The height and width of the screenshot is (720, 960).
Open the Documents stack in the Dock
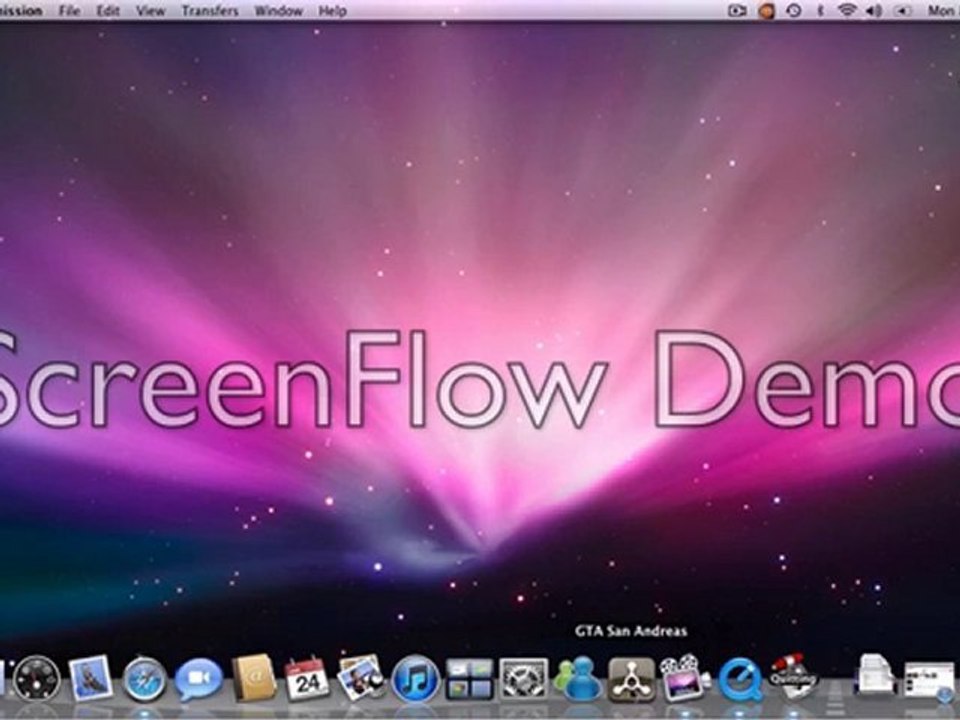(876, 676)
